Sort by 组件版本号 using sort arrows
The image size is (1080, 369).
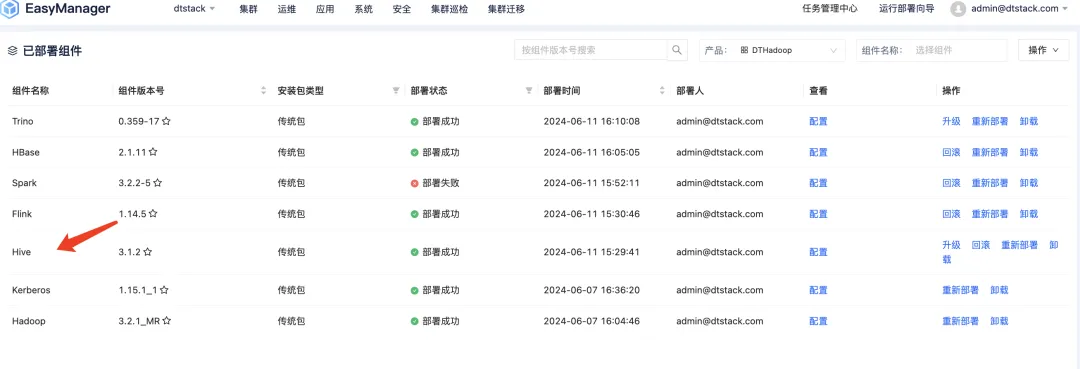point(263,91)
